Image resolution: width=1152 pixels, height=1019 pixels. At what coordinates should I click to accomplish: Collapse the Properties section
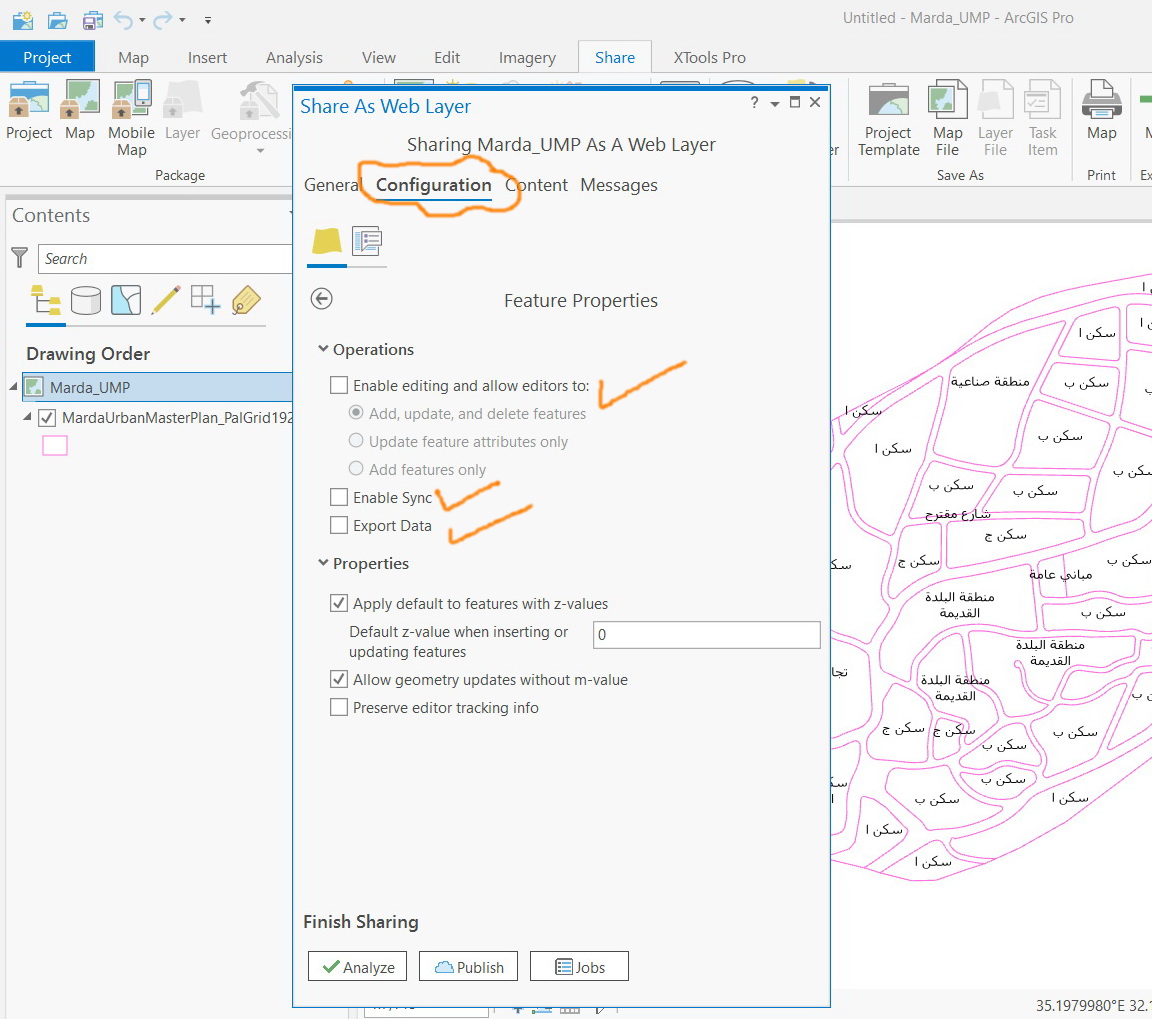click(x=323, y=563)
